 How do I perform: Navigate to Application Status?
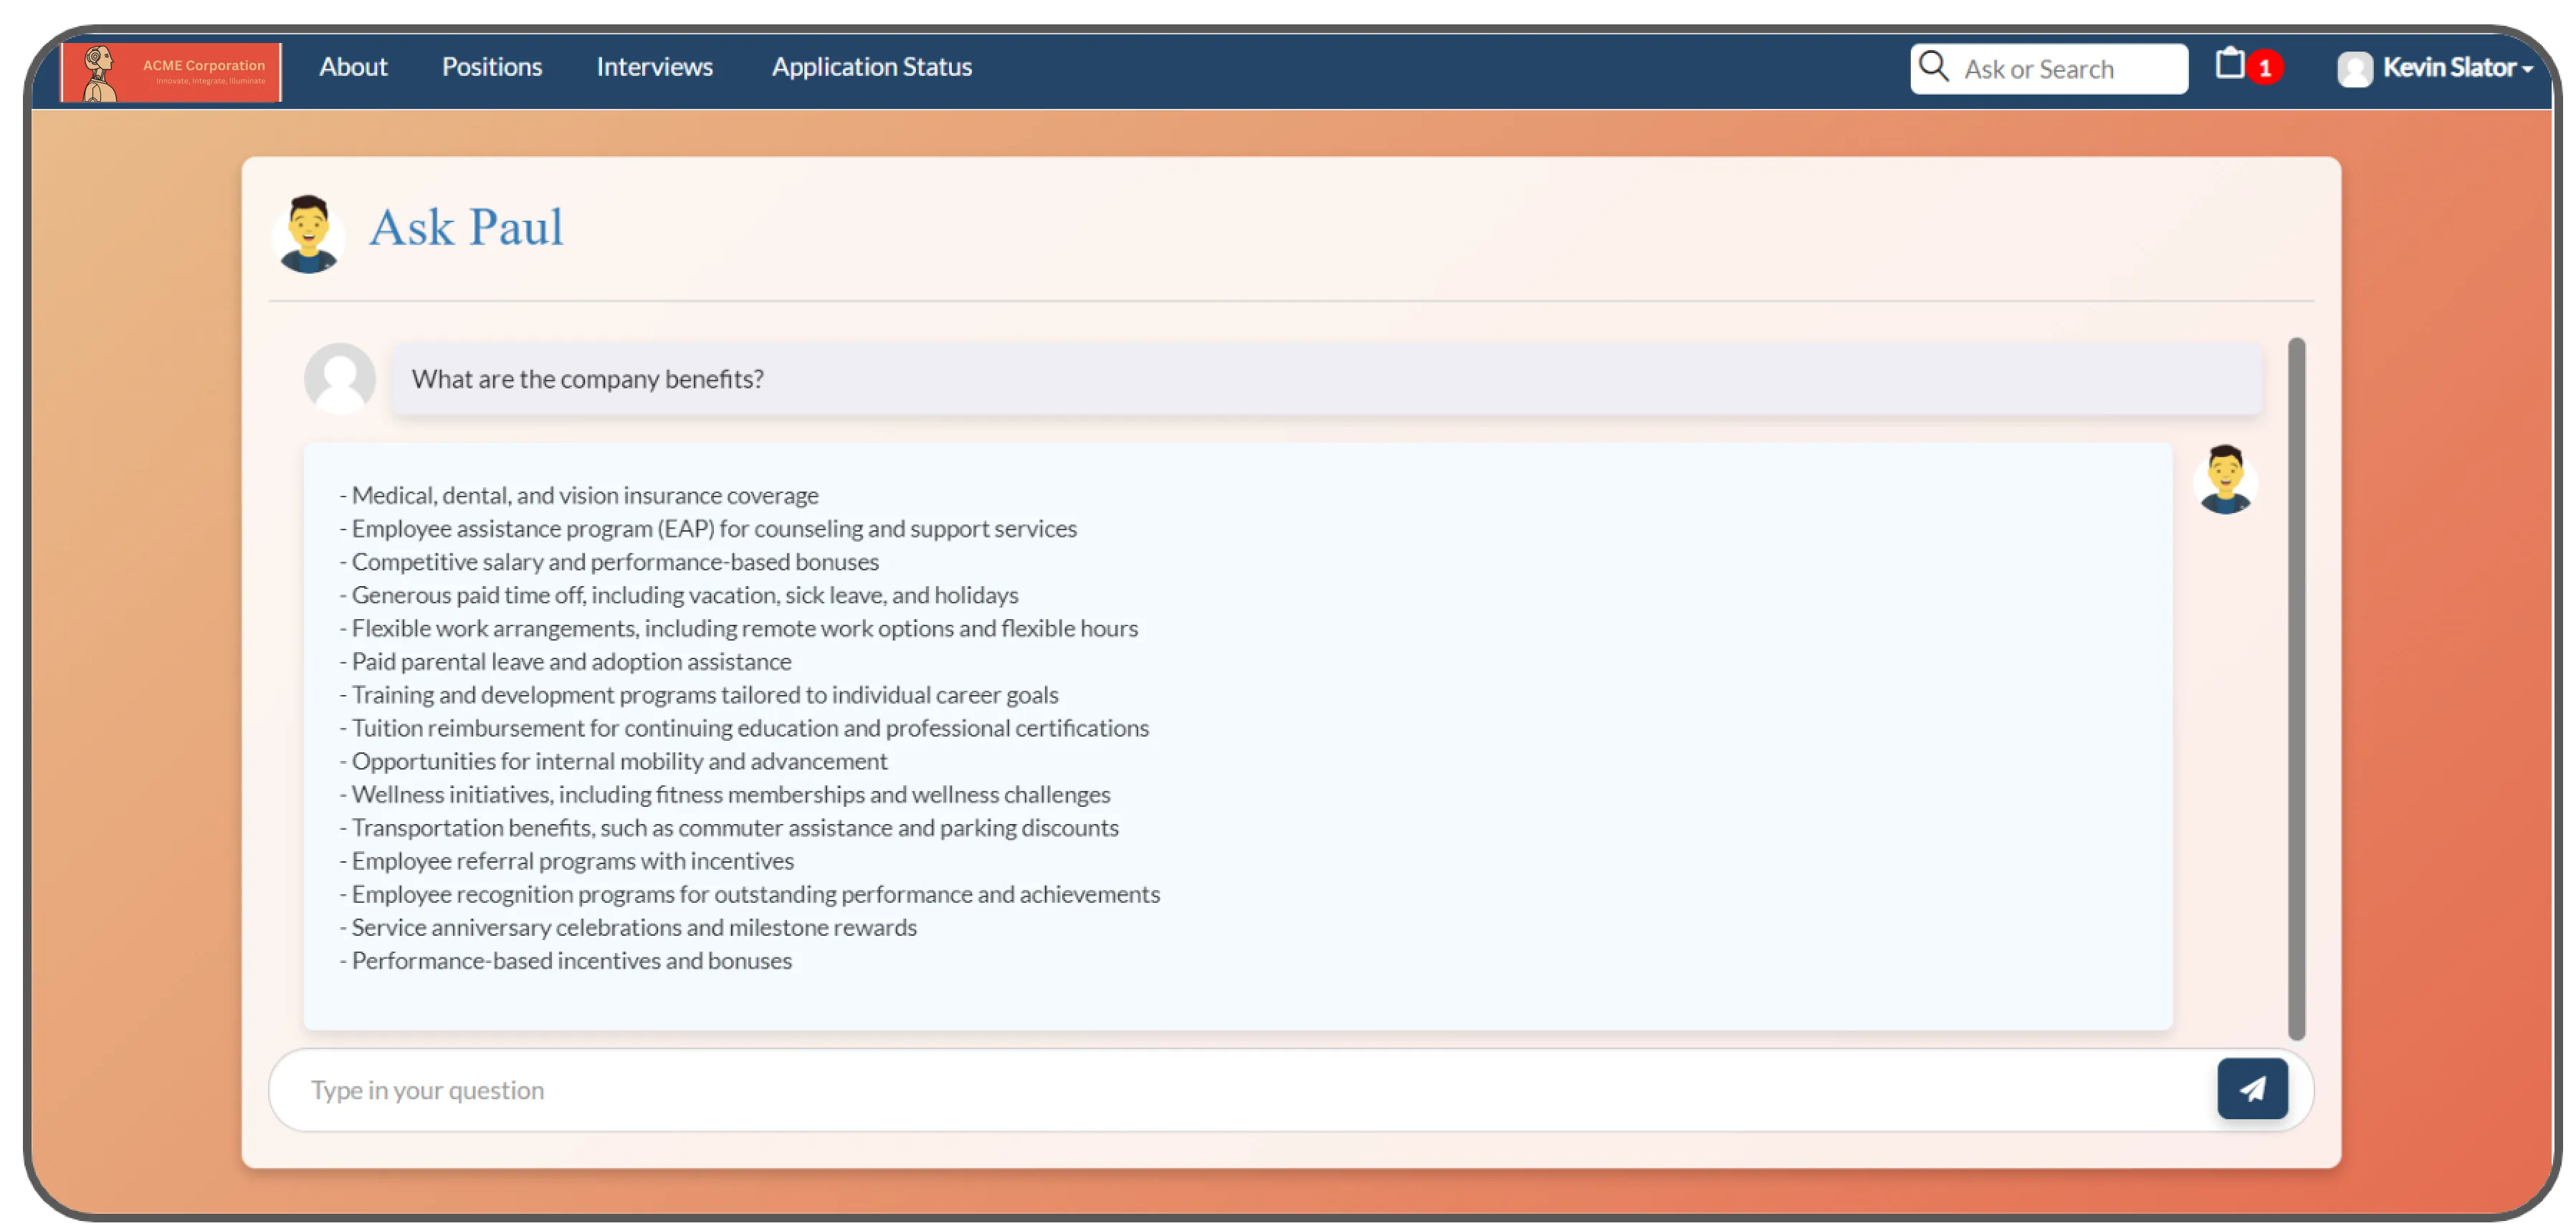[x=871, y=67]
